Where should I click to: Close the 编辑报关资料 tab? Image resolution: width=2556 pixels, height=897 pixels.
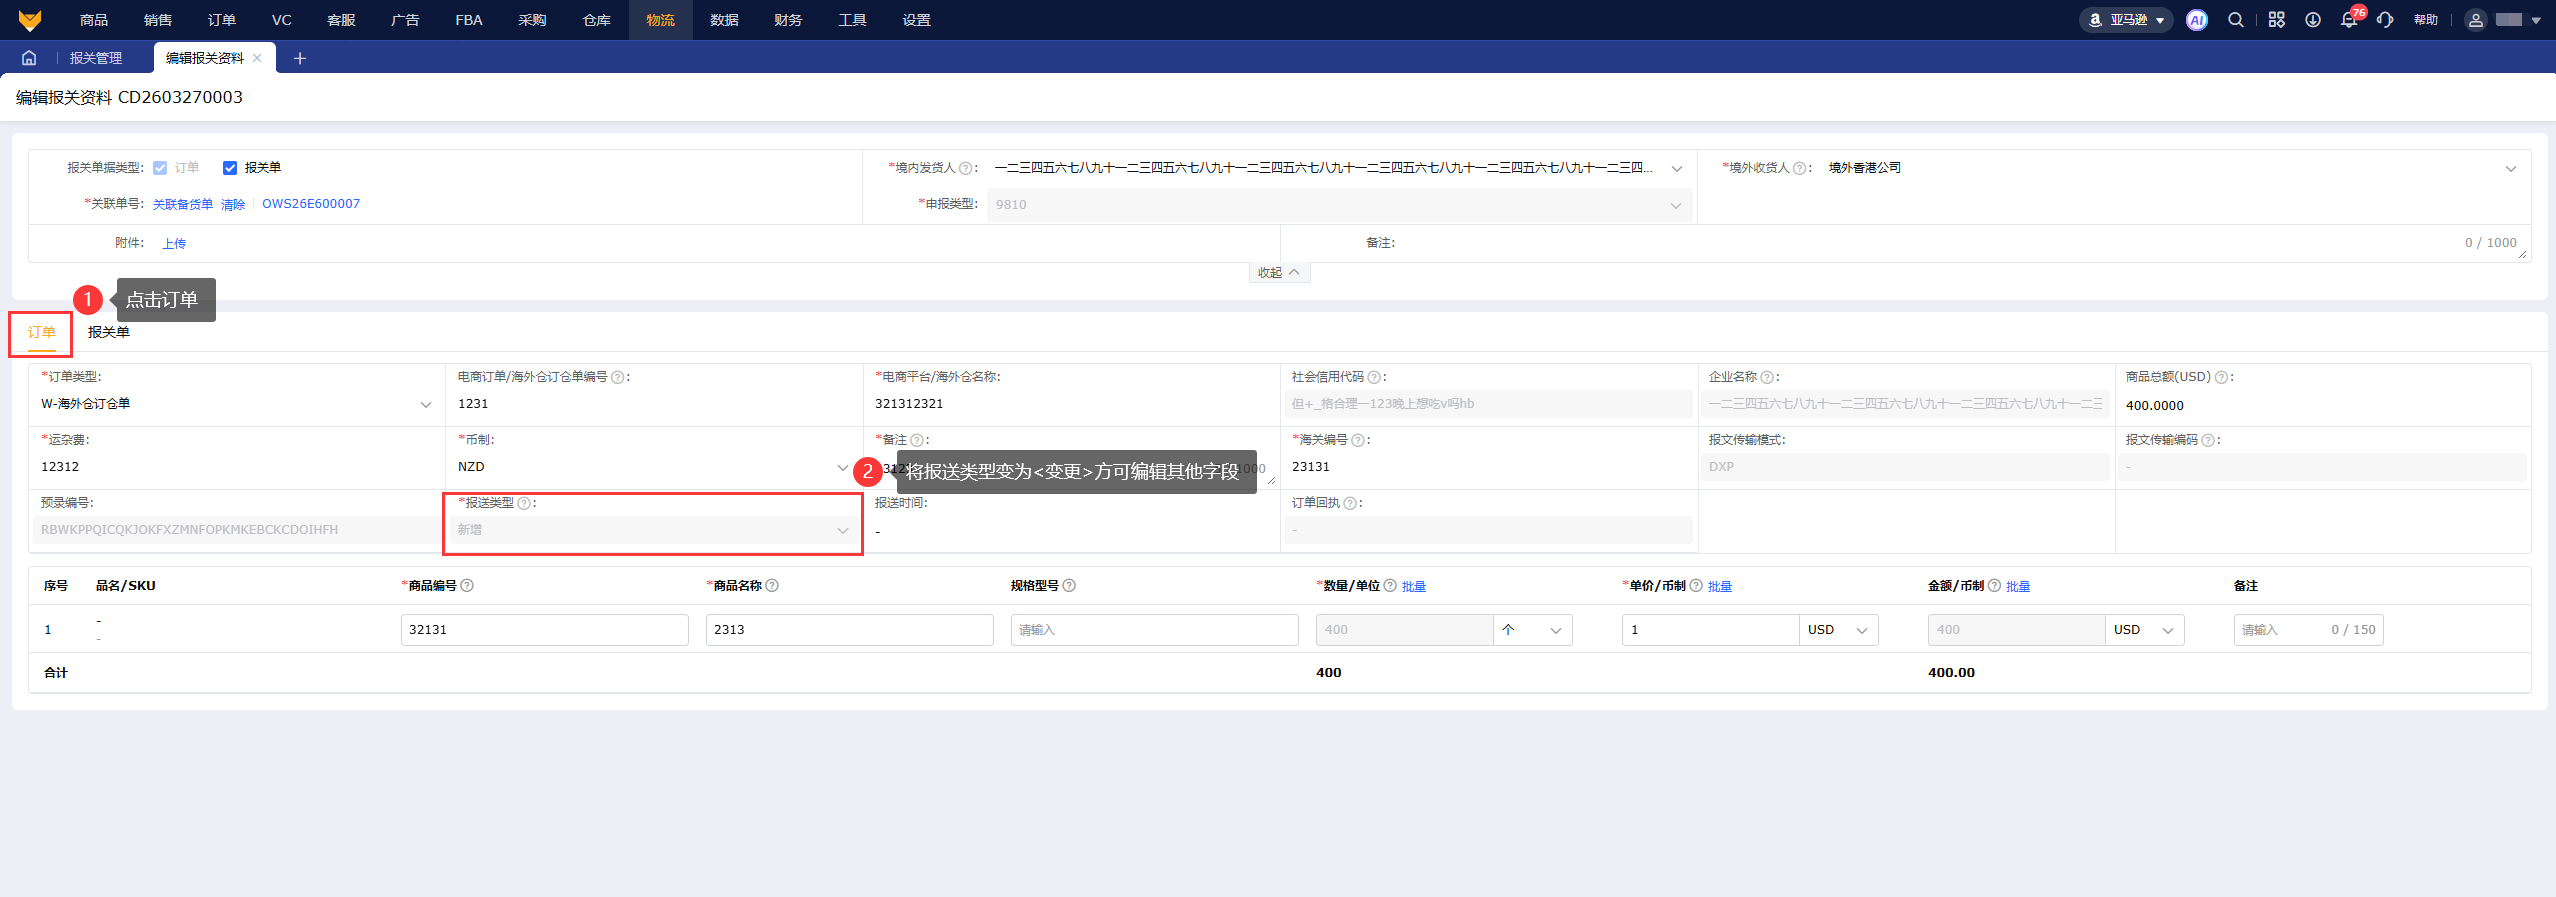point(257,58)
